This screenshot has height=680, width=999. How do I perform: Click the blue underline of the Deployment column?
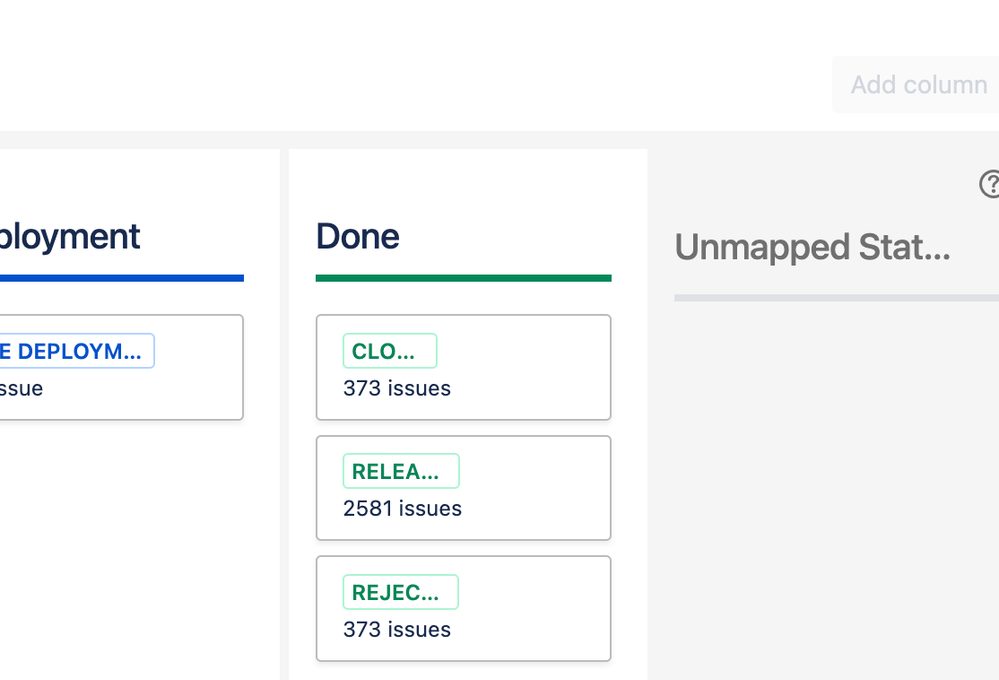120,277
